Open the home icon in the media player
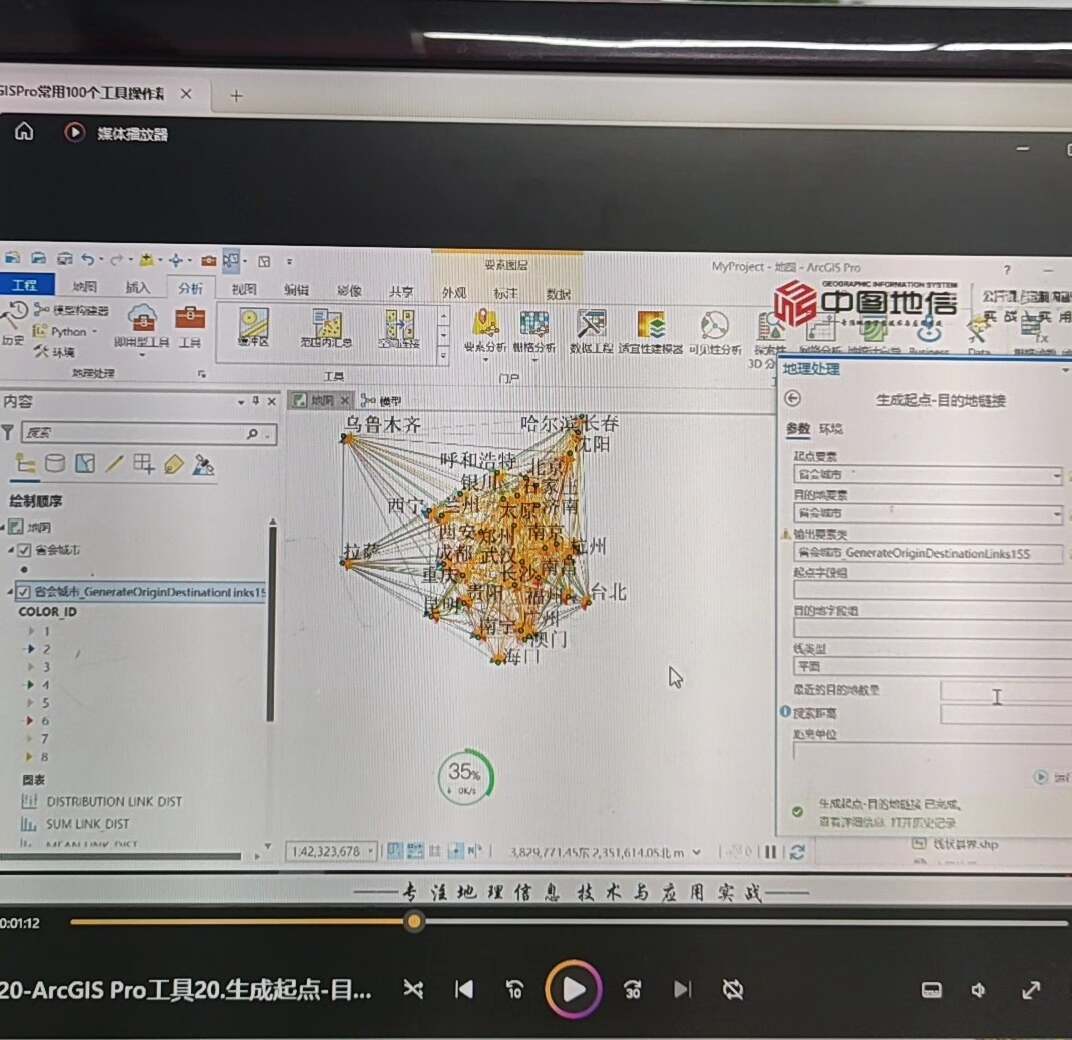The height and width of the screenshot is (1040, 1072). click(24, 131)
